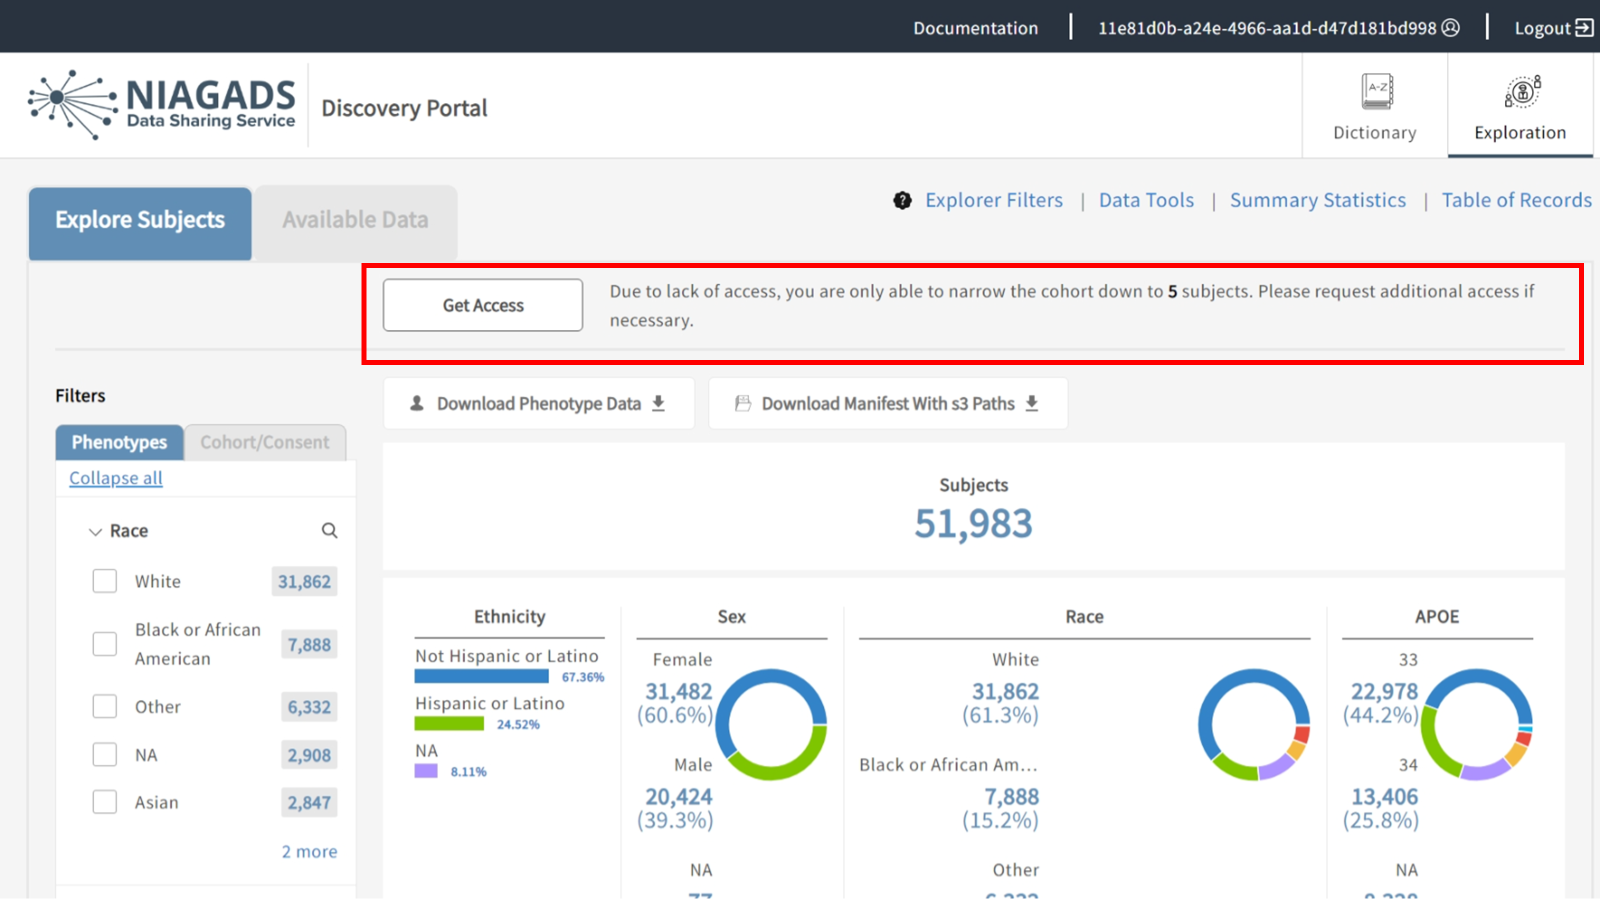
Task: Show 2 more race options
Action: 309,852
